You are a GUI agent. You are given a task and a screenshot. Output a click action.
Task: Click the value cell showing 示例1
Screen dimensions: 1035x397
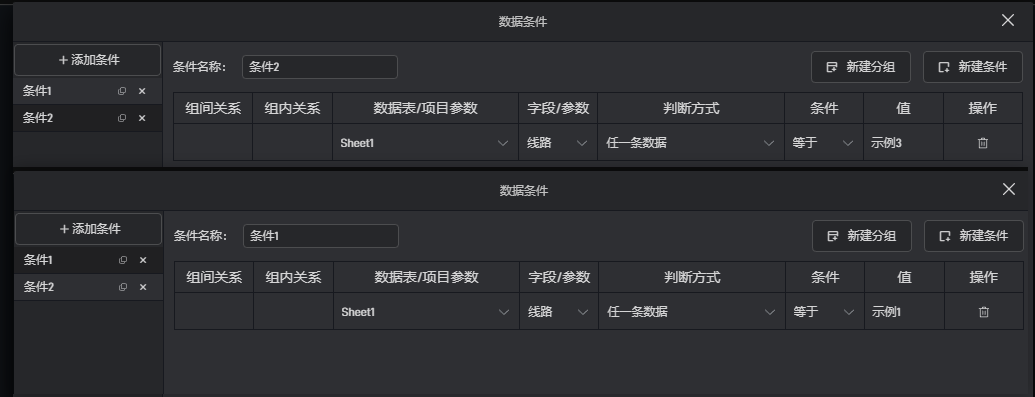[904, 312]
